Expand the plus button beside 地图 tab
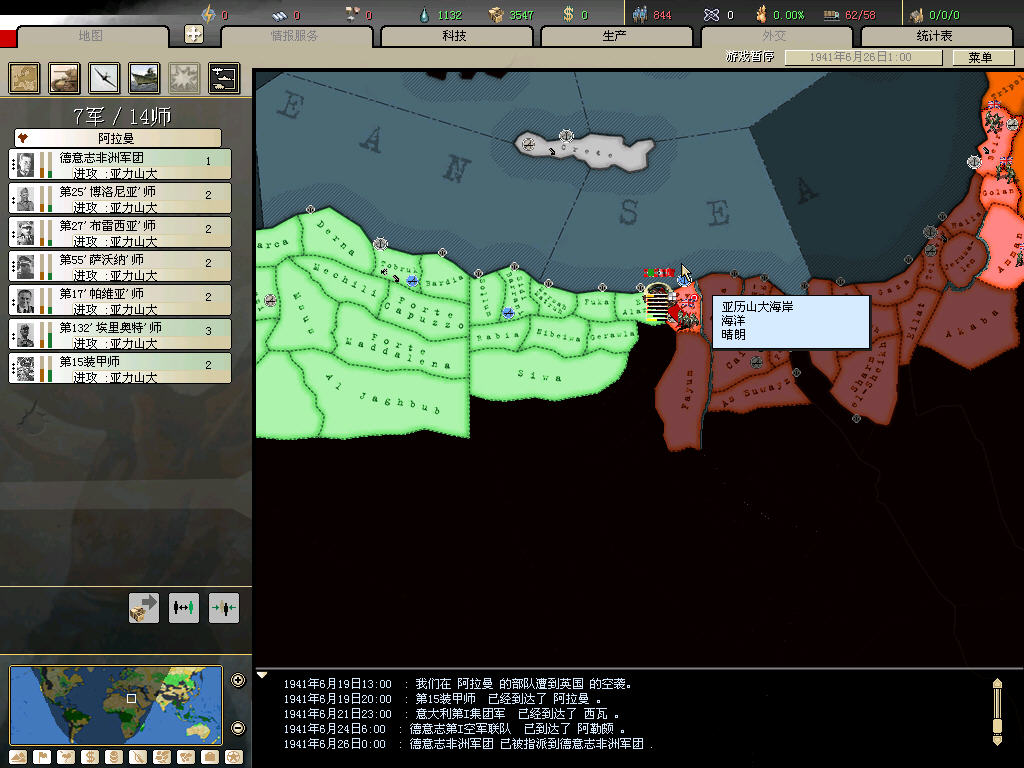 [x=194, y=35]
